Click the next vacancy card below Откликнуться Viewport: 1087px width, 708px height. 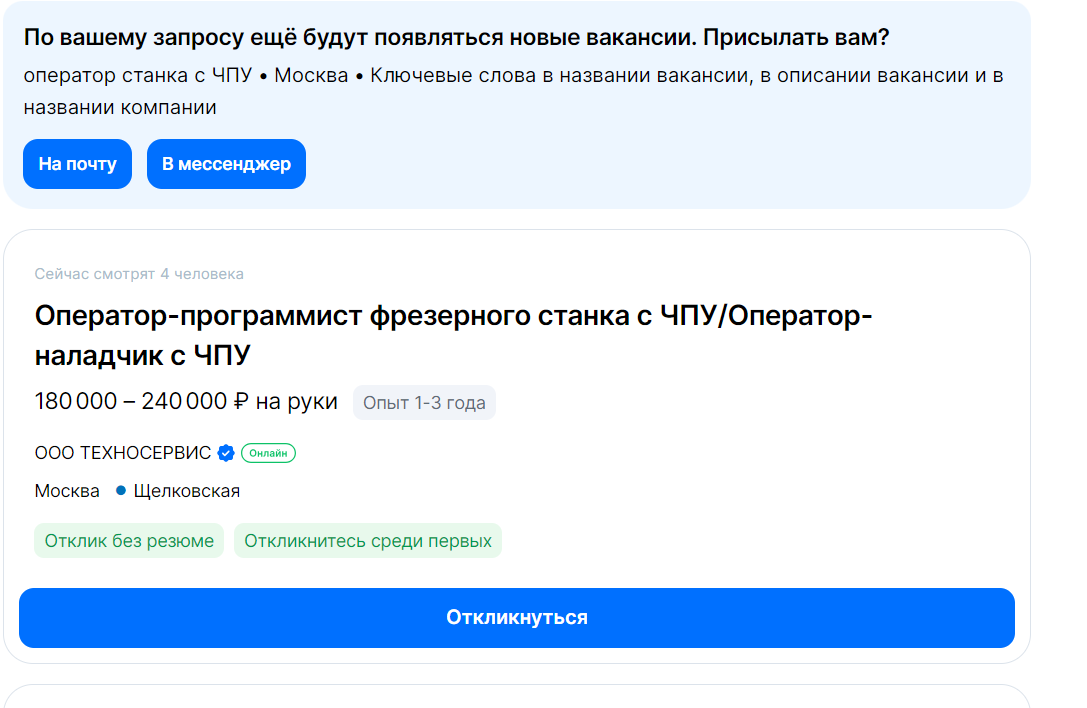tap(516, 696)
